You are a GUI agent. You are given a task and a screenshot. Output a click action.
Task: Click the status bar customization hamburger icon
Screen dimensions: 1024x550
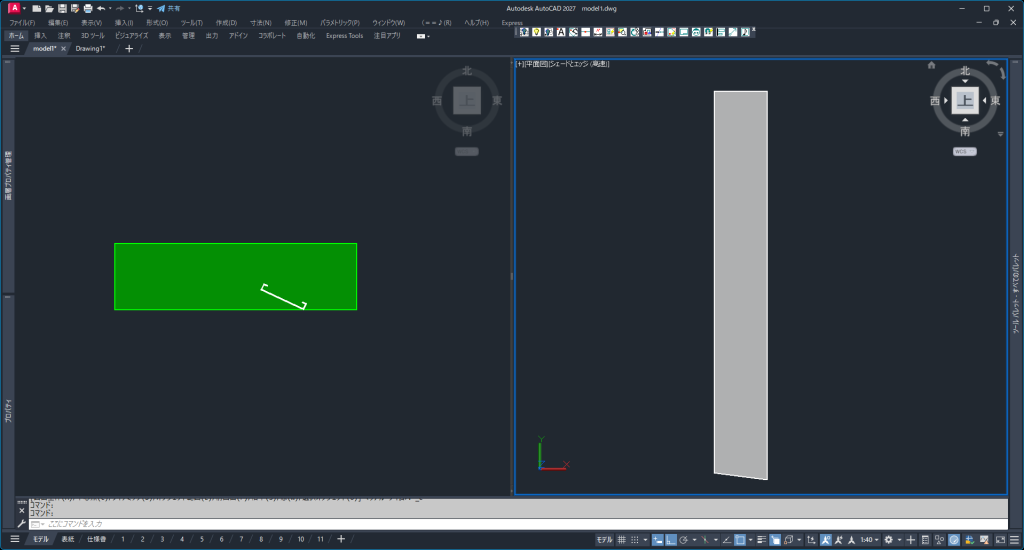1012,540
